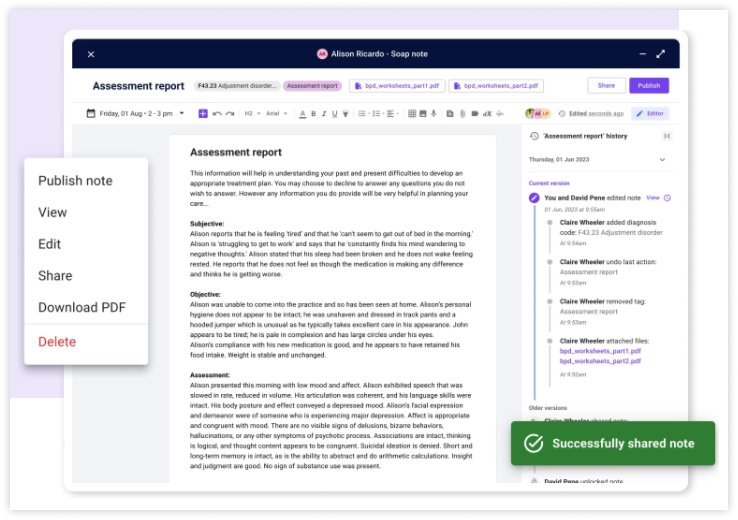Click Alison Ricardo avatar in title bar

(322, 54)
